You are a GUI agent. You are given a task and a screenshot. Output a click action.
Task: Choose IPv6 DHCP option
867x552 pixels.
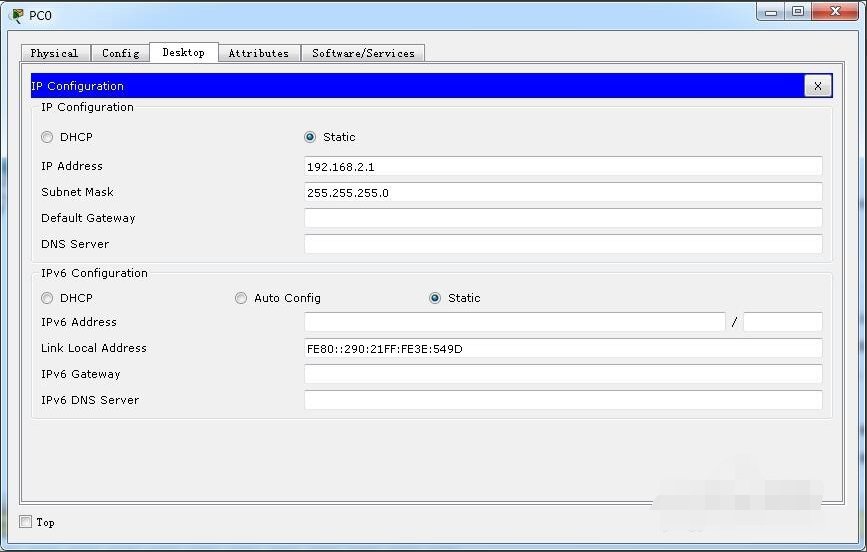coord(47,298)
